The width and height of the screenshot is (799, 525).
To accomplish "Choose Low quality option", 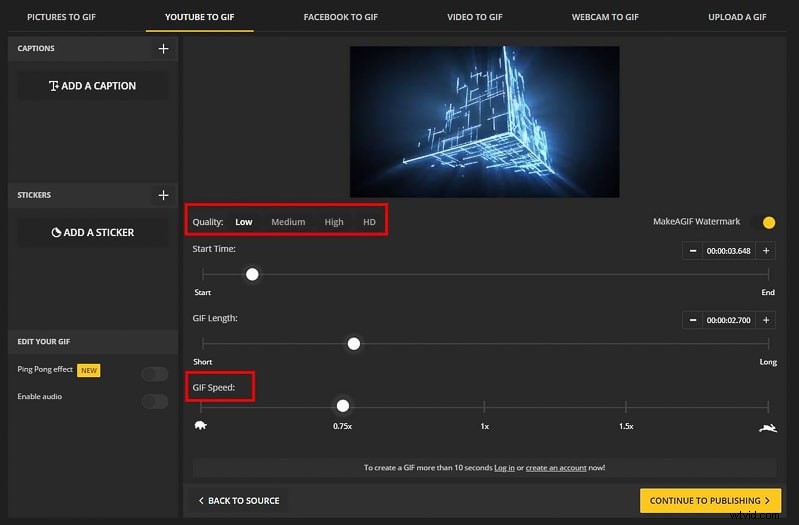I will [244, 222].
